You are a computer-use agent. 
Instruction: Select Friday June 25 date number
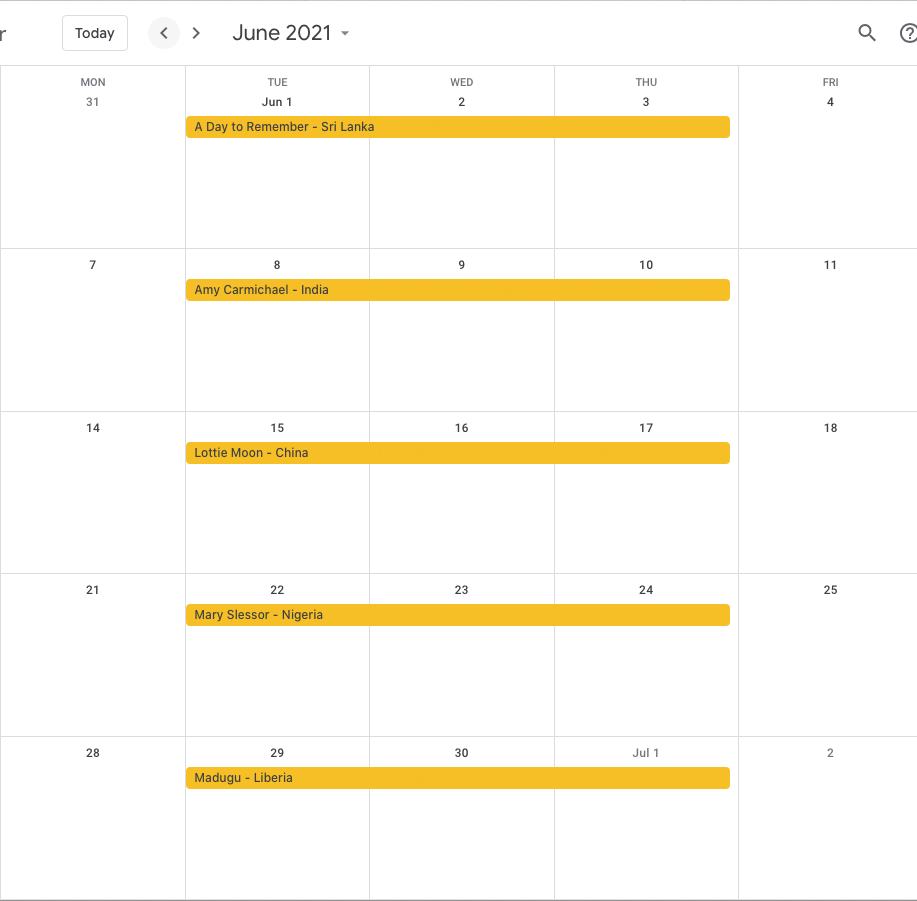point(830,590)
